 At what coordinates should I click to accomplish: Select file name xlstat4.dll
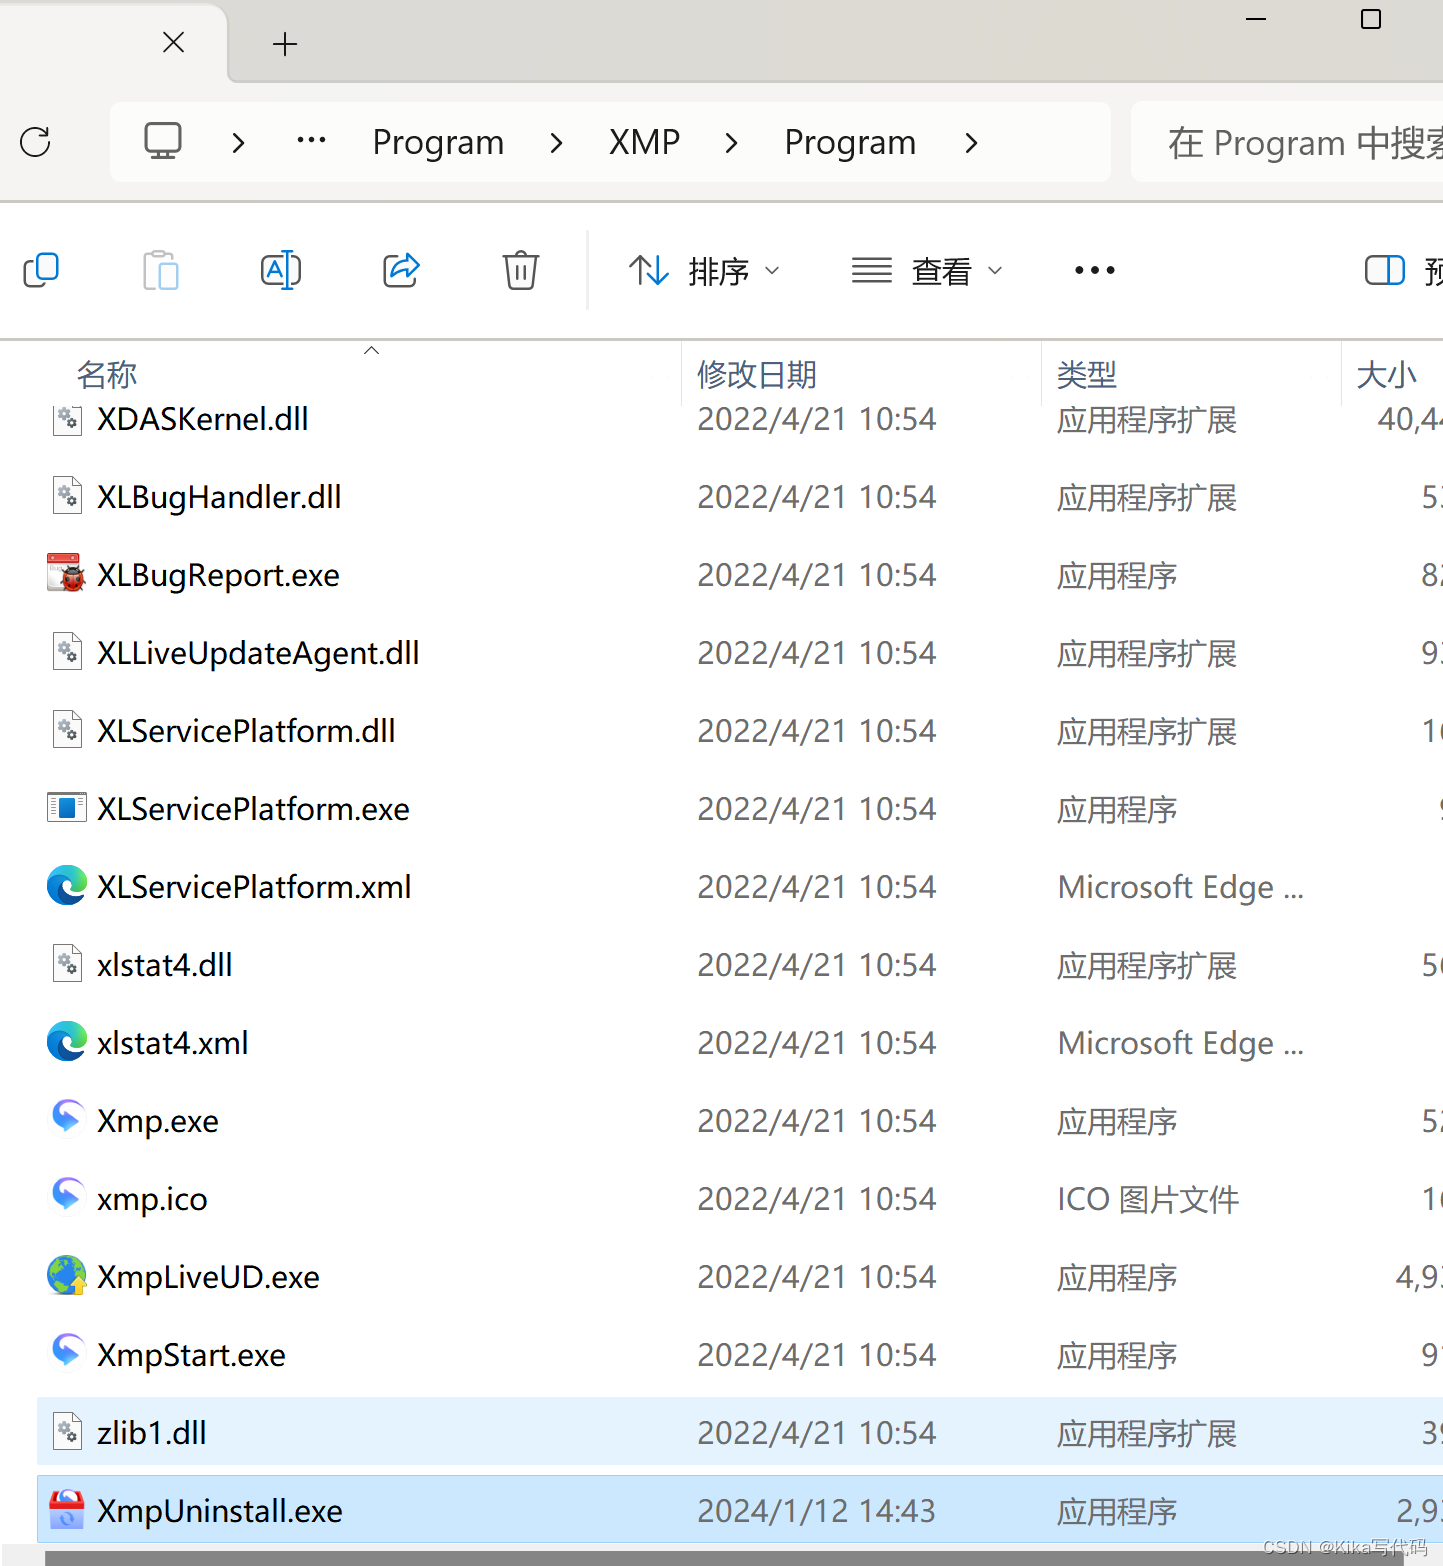[x=165, y=965]
